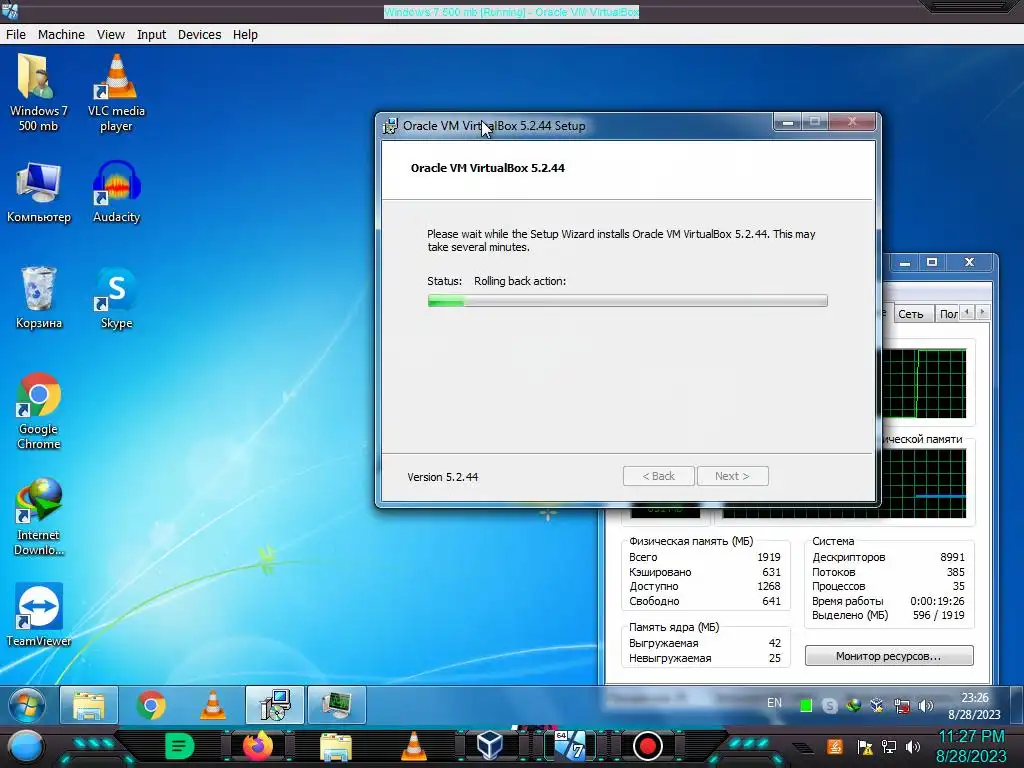Click the physical memory history graph

(x=923, y=484)
